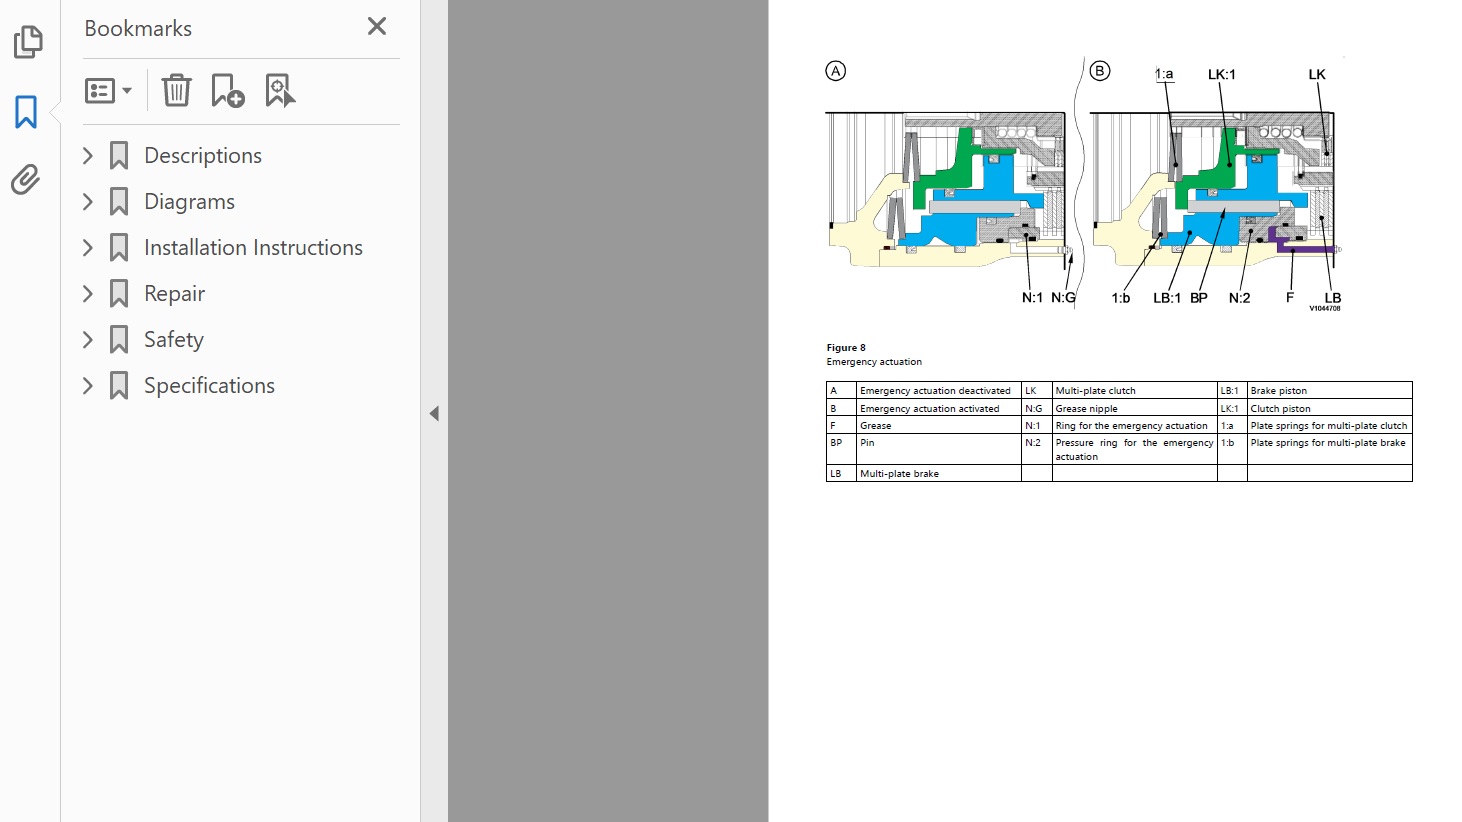
Task: Expand the Installation Instructions bookmark
Action: pyautogui.click(x=88, y=248)
